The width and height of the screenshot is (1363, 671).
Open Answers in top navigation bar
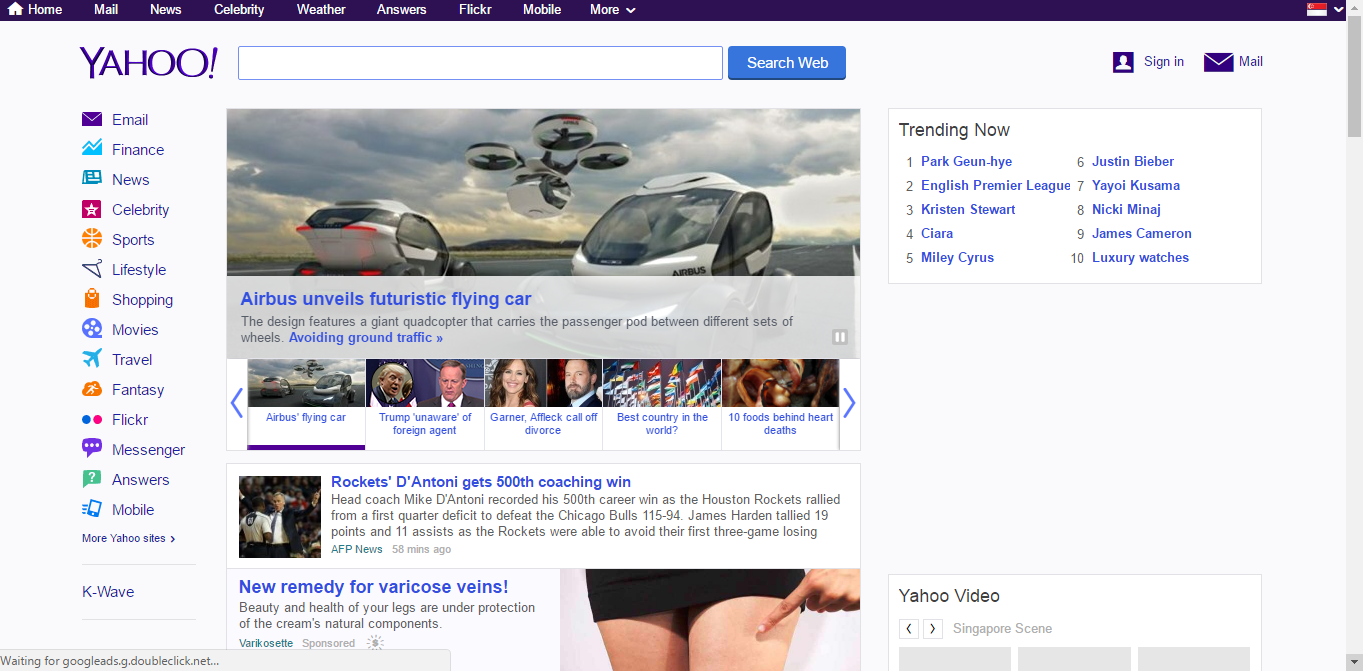402,9
